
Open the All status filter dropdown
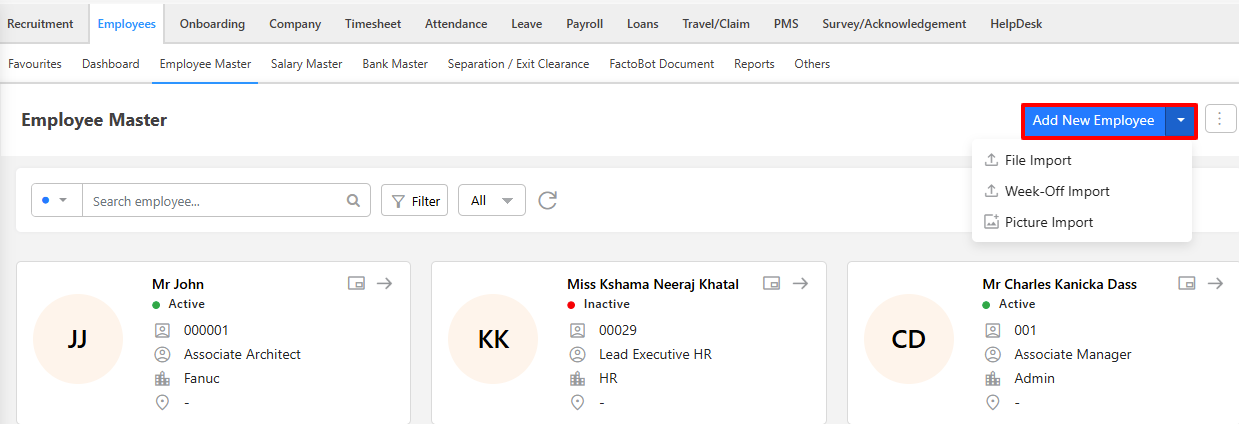491,200
